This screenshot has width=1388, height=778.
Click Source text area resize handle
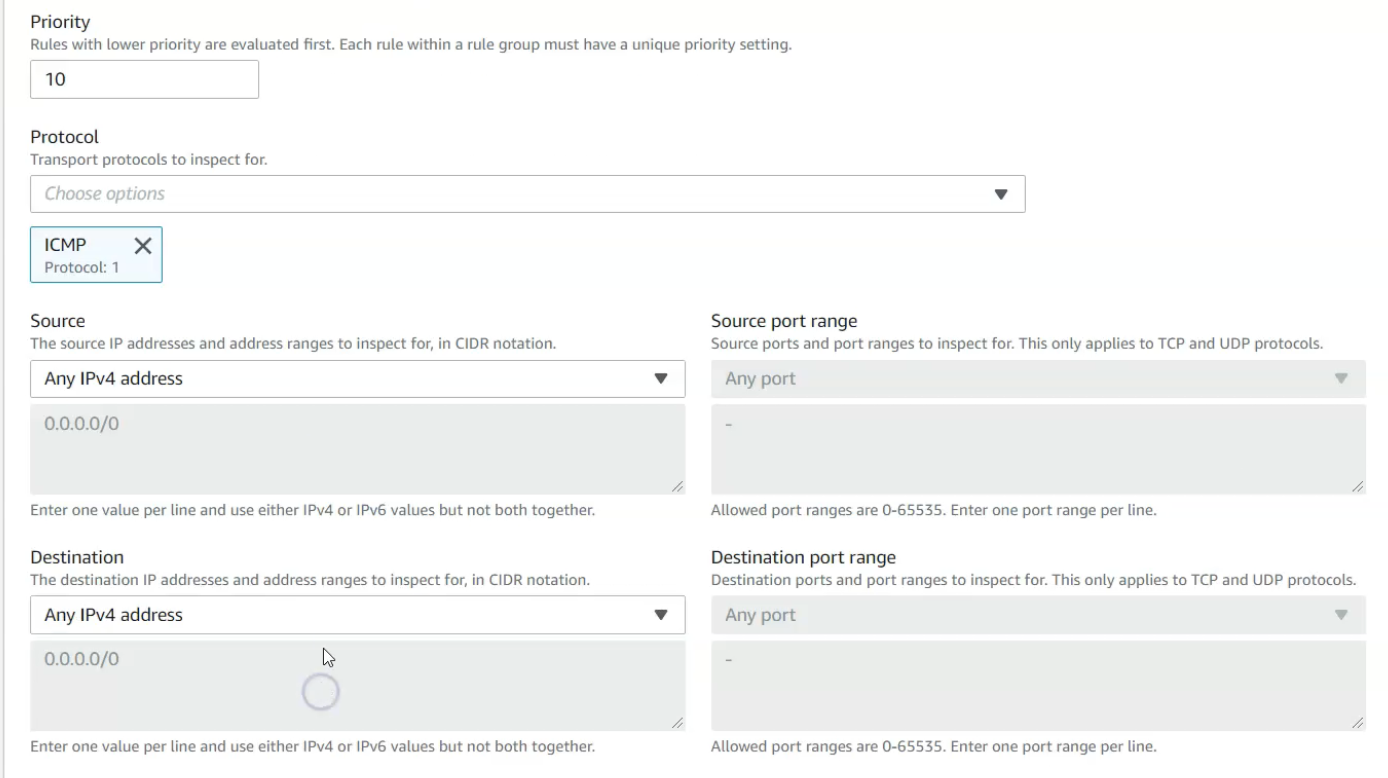coord(678,486)
